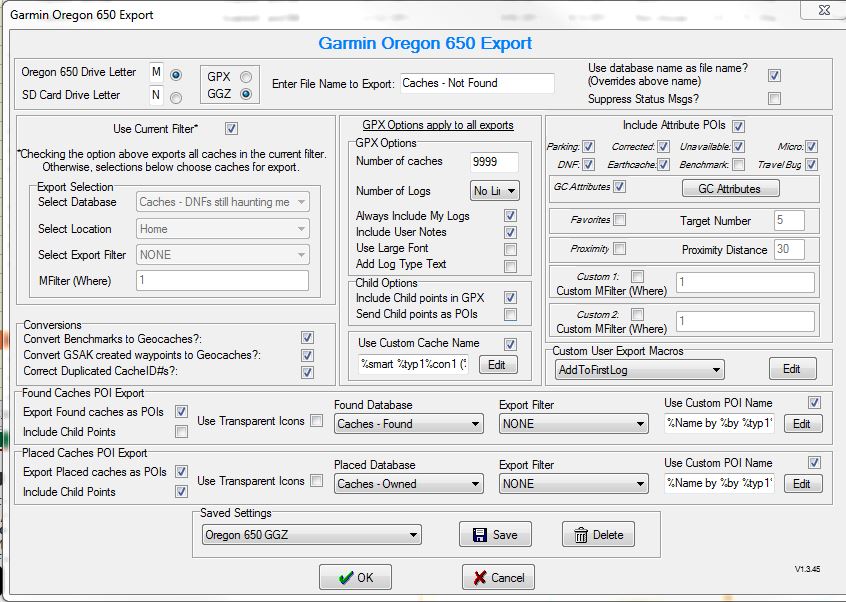This screenshot has height=602, width=846.
Task: Choose the GPX format radio button
Action: 245,77
